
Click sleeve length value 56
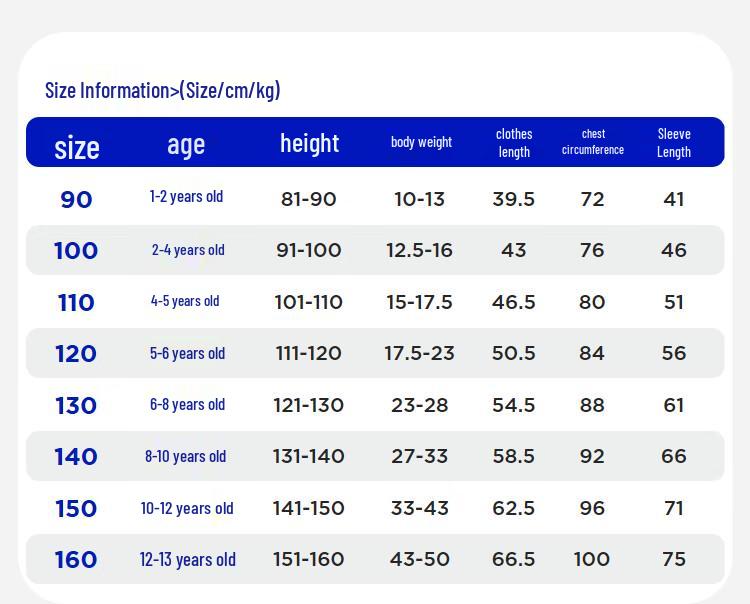[x=674, y=353]
